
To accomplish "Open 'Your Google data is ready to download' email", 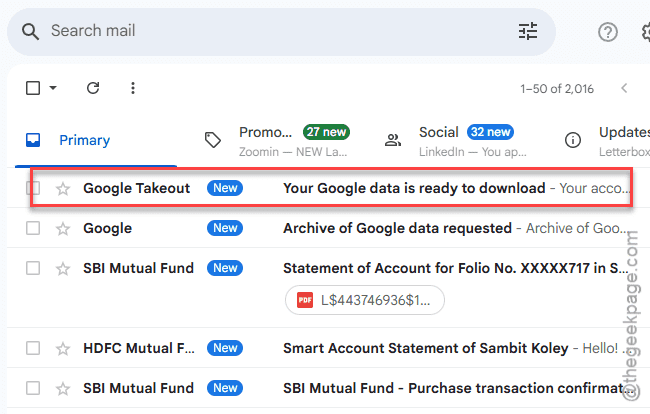I will (414, 188).
